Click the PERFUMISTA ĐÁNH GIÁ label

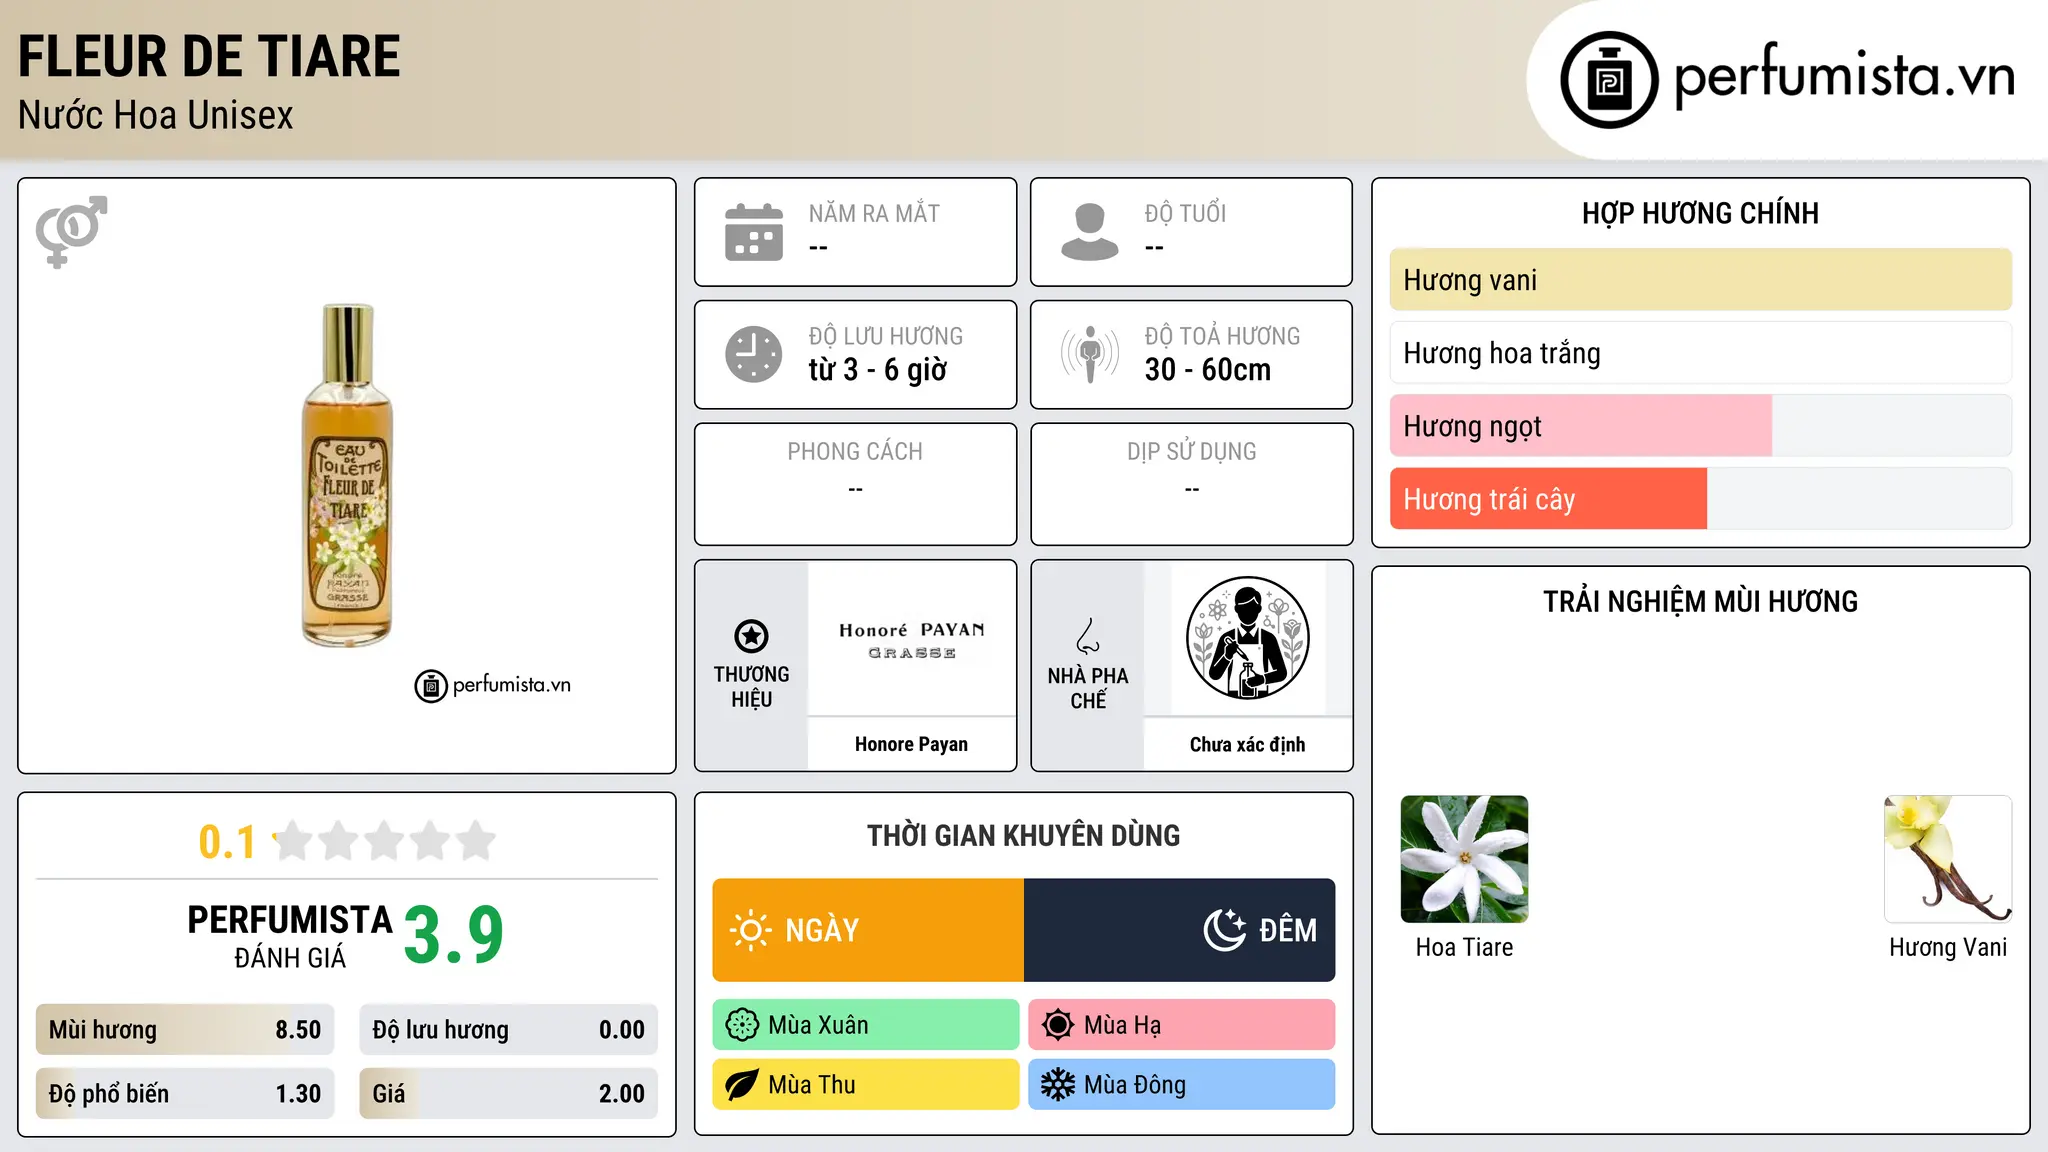290,936
